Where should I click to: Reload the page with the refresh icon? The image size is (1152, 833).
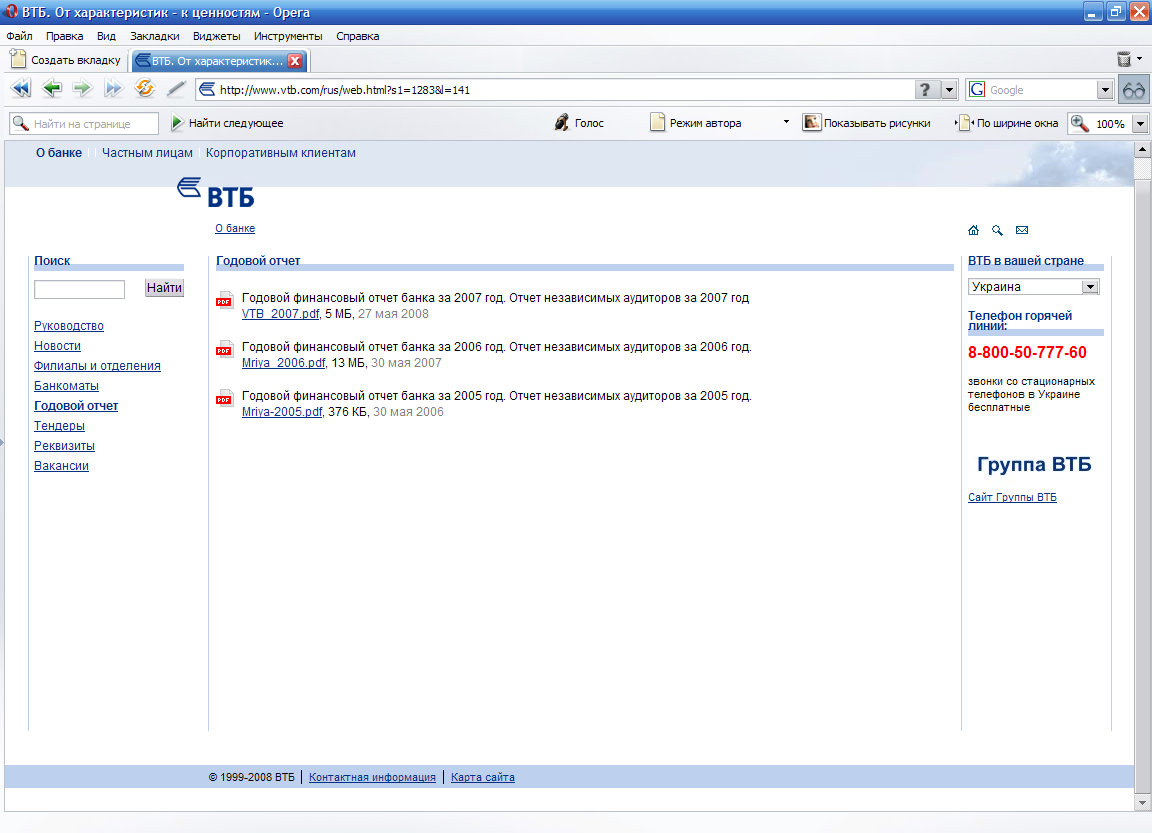coord(145,89)
